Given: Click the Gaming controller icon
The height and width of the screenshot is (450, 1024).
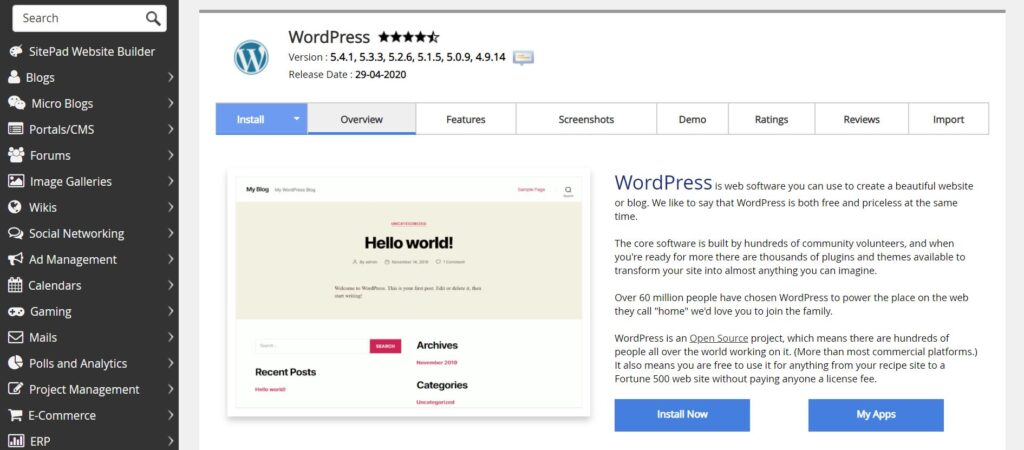Looking at the screenshot, I should 16,312.
